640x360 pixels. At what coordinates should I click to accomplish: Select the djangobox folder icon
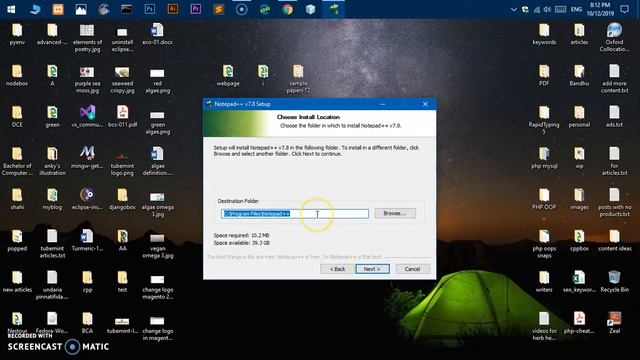[122, 199]
